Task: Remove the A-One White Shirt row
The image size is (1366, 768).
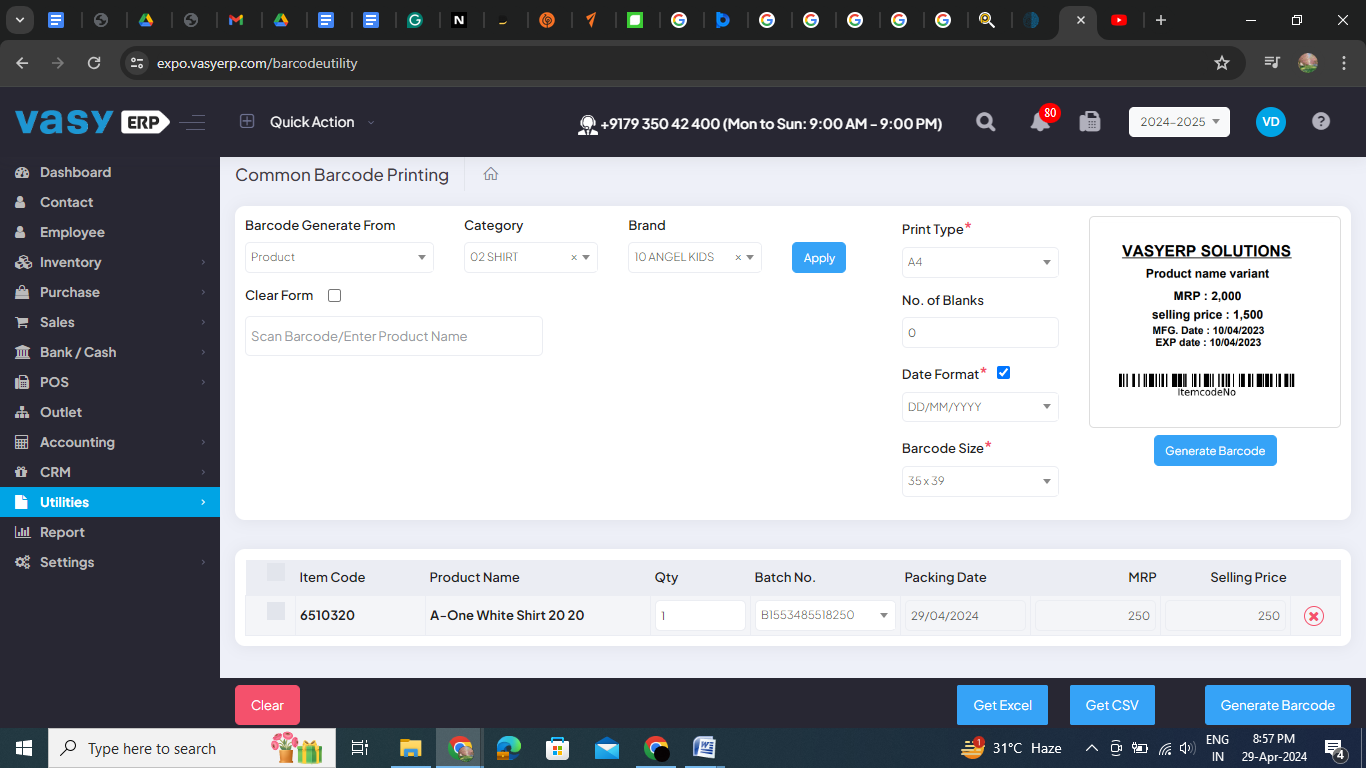Action: [x=1314, y=616]
